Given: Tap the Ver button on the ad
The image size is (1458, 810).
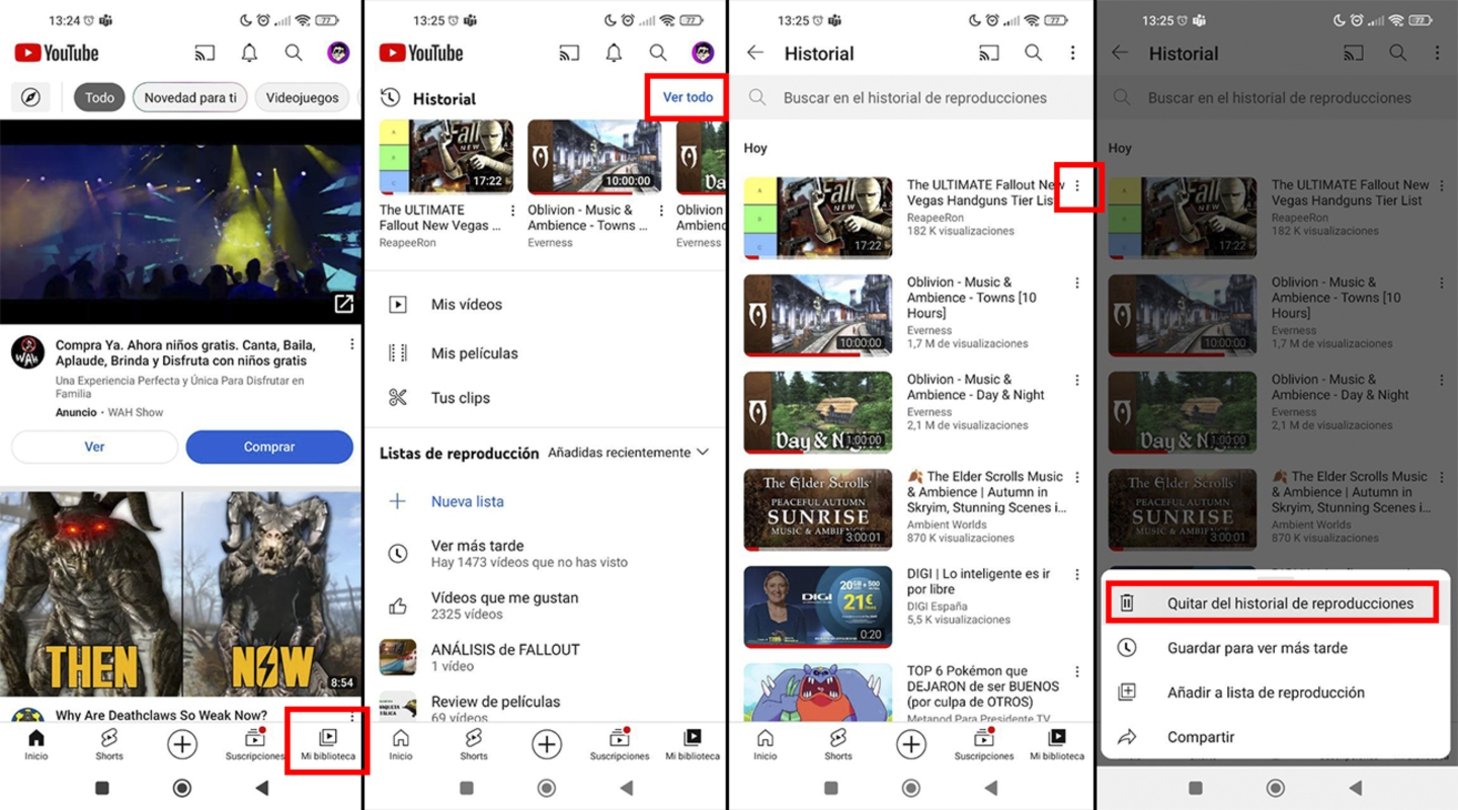Looking at the screenshot, I should [x=94, y=447].
